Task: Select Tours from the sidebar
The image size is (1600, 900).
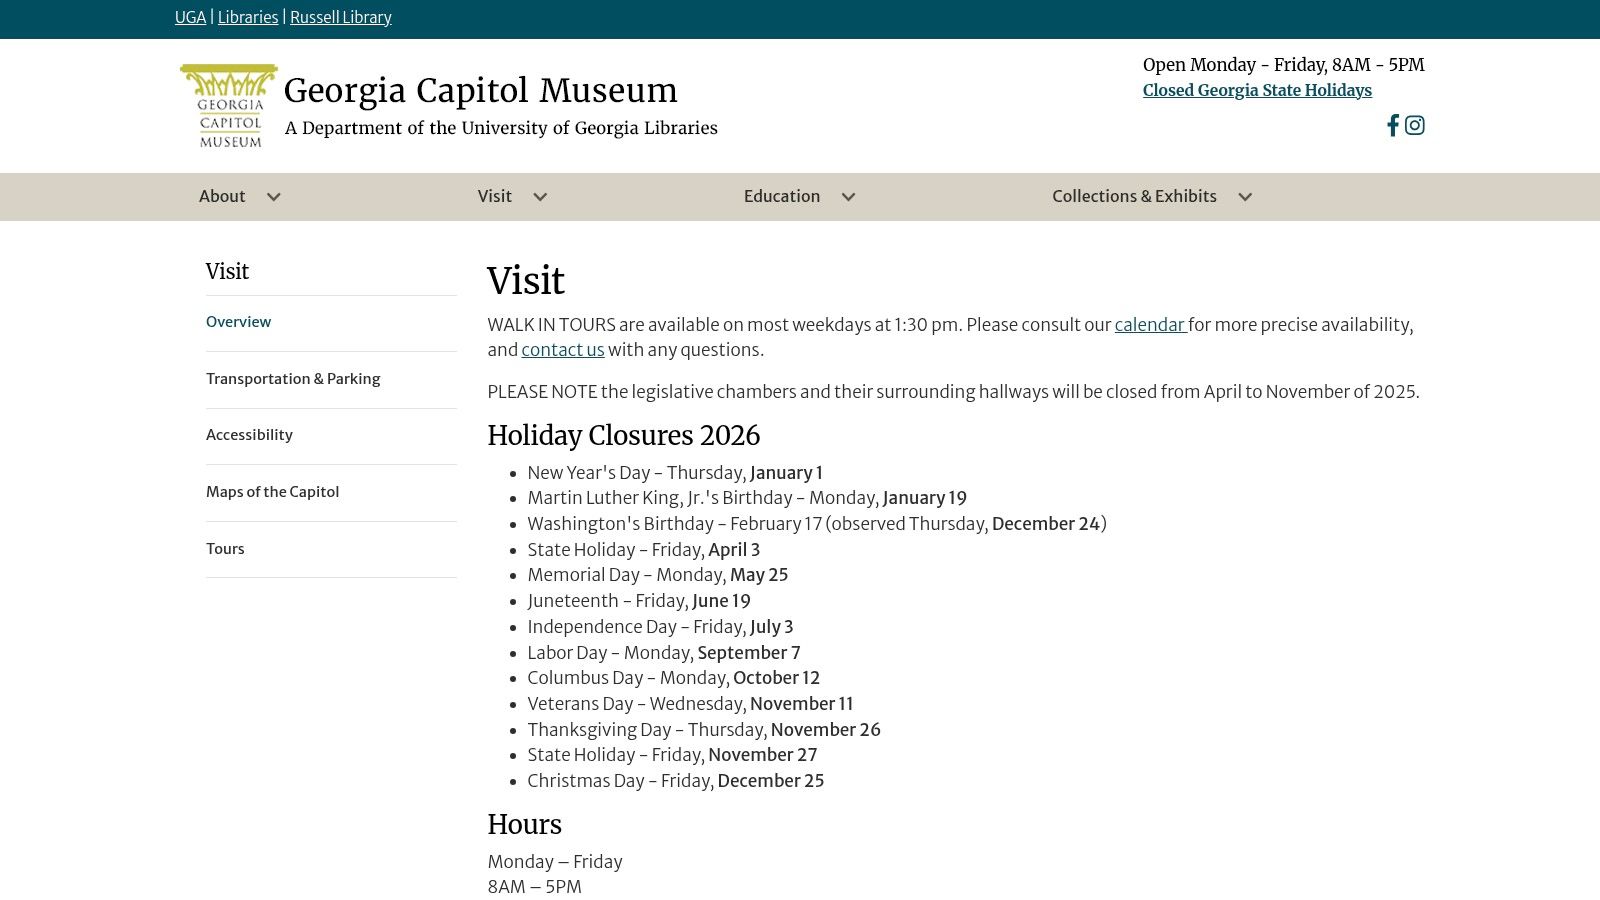Action: coord(225,549)
